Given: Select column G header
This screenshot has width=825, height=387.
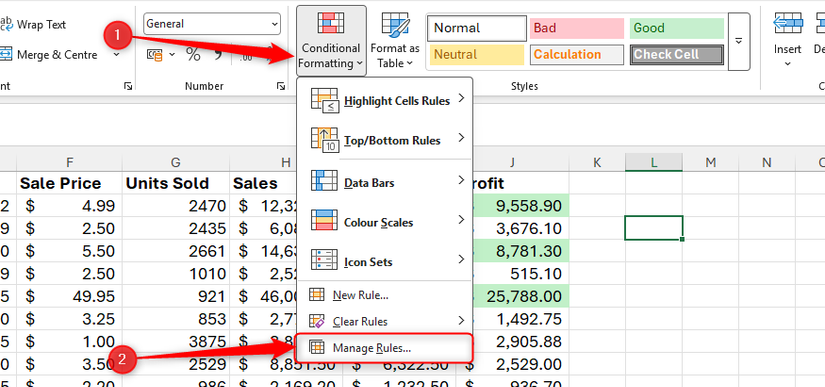Looking at the screenshot, I should 176,162.
